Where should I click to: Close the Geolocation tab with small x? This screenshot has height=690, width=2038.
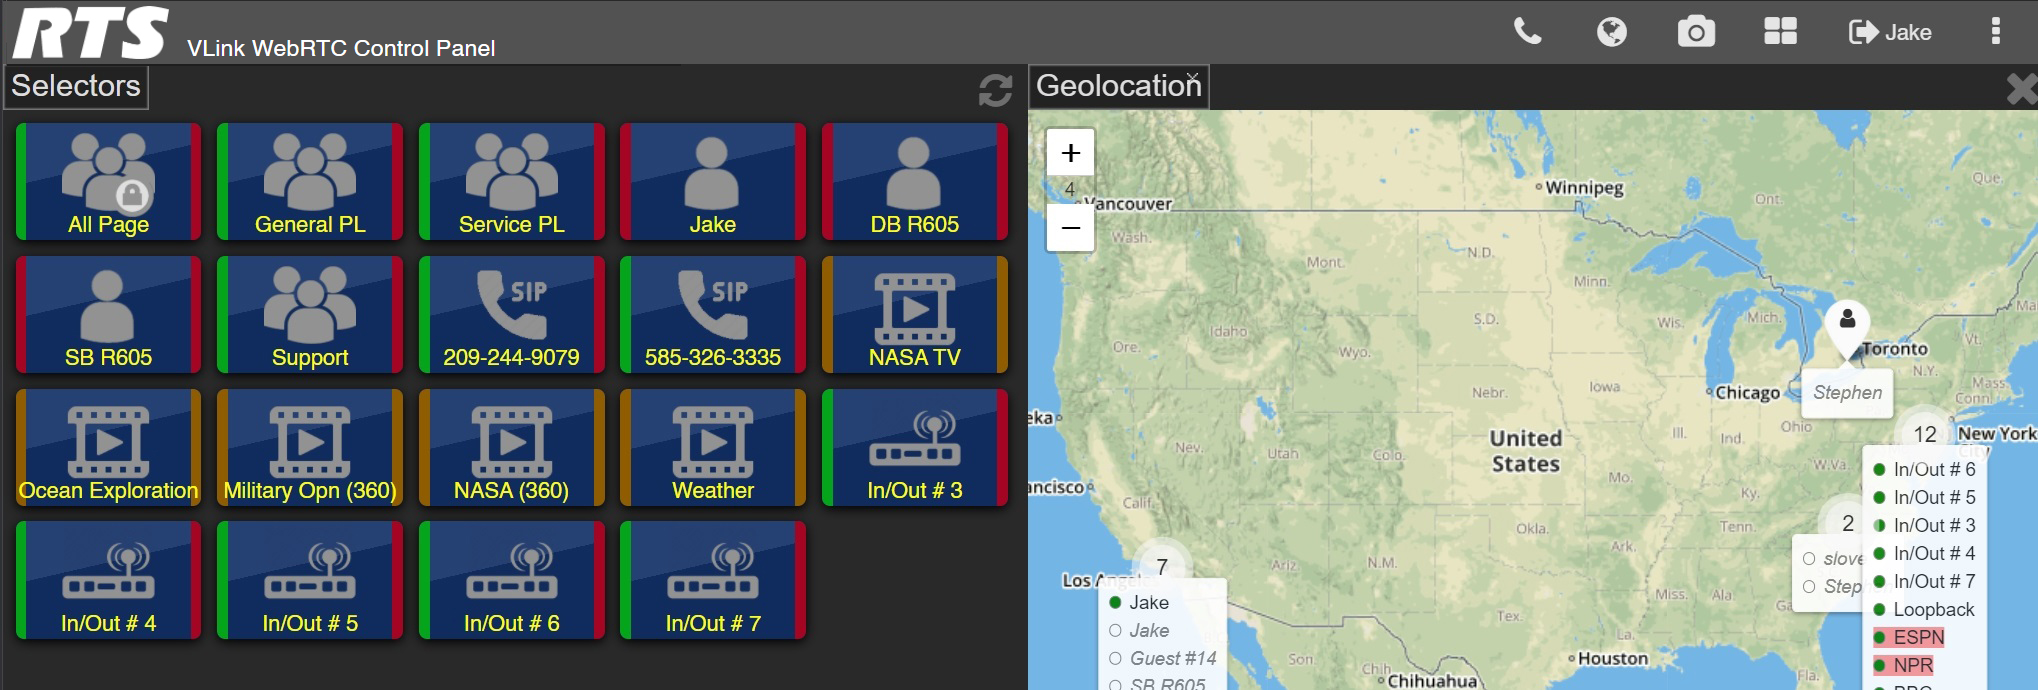pos(1193,76)
